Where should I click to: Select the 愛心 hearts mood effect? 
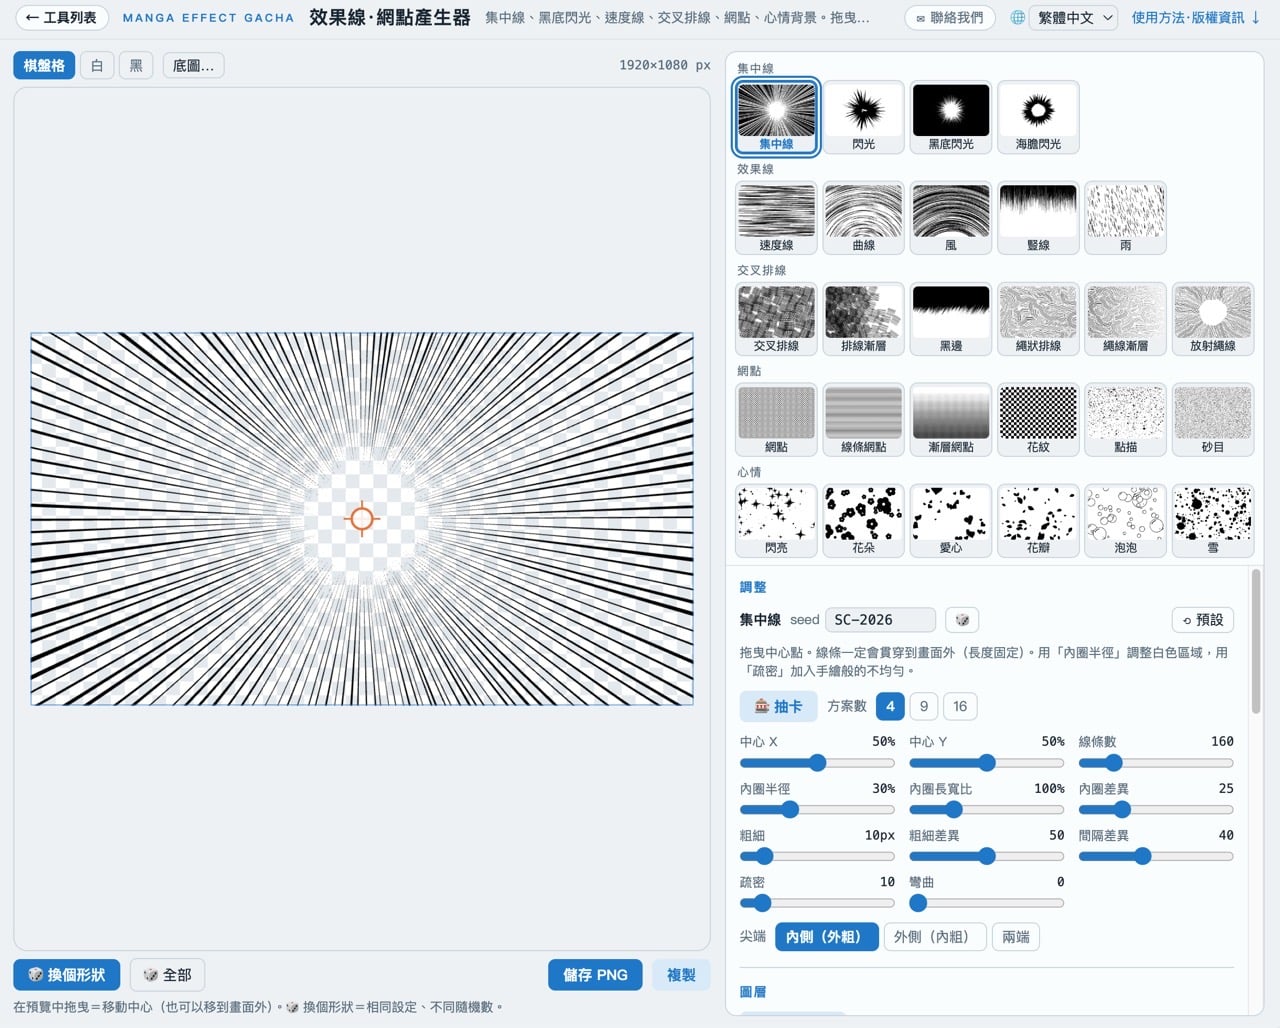point(951,521)
